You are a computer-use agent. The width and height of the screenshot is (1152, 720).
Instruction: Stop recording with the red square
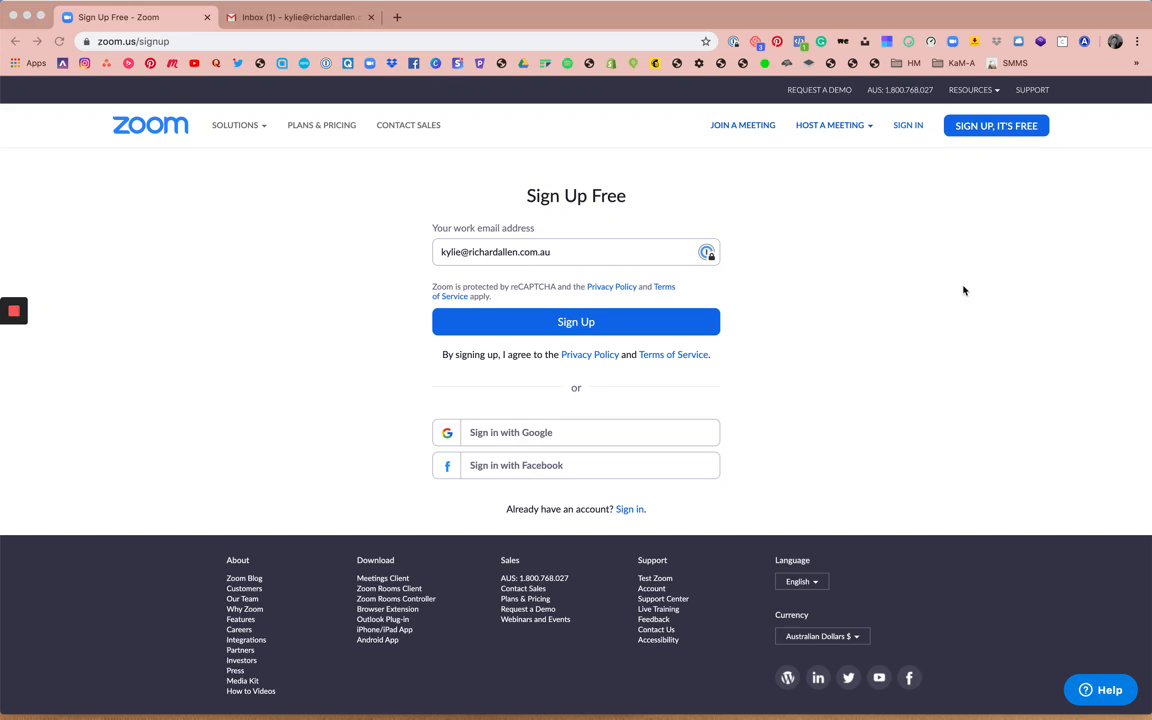pos(13,311)
